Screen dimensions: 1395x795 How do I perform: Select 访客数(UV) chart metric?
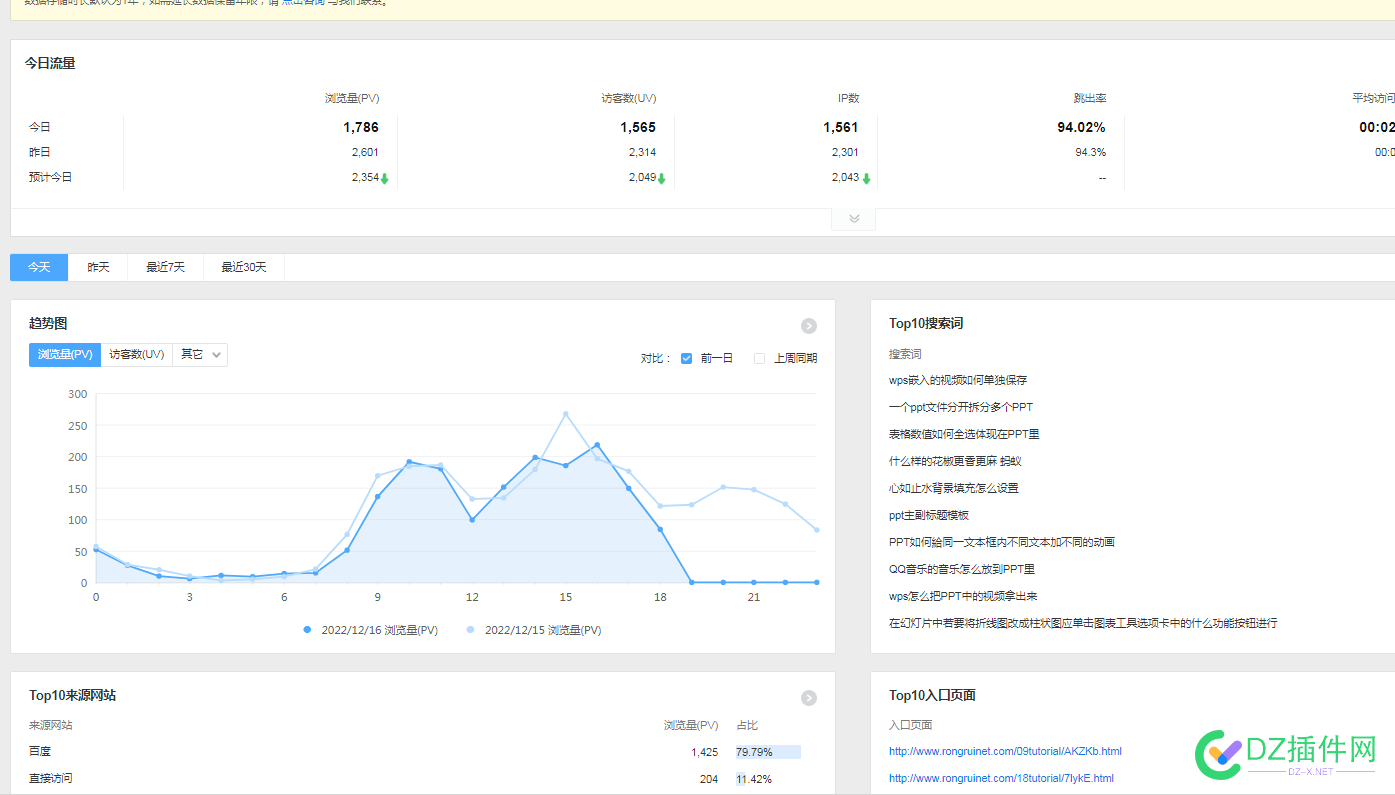[x=137, y=354]
